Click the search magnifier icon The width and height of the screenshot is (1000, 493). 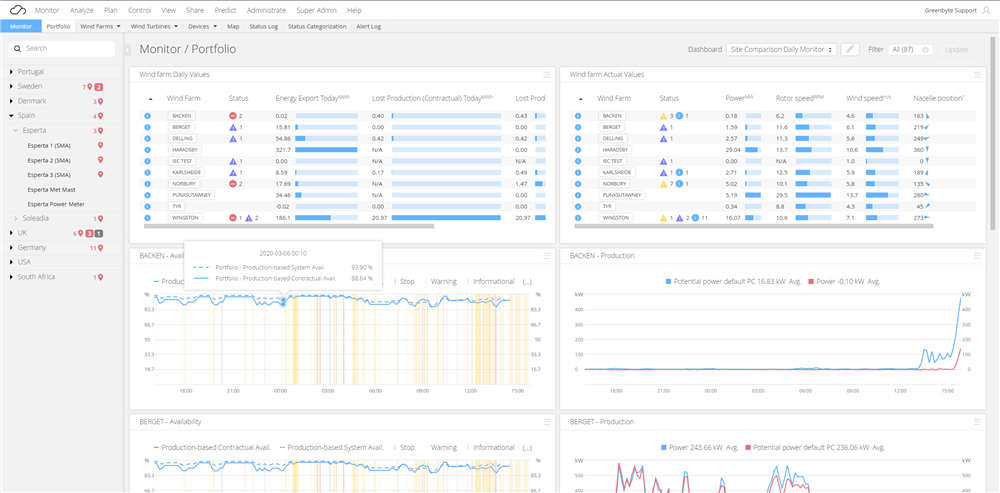click(x=18, y=48)
